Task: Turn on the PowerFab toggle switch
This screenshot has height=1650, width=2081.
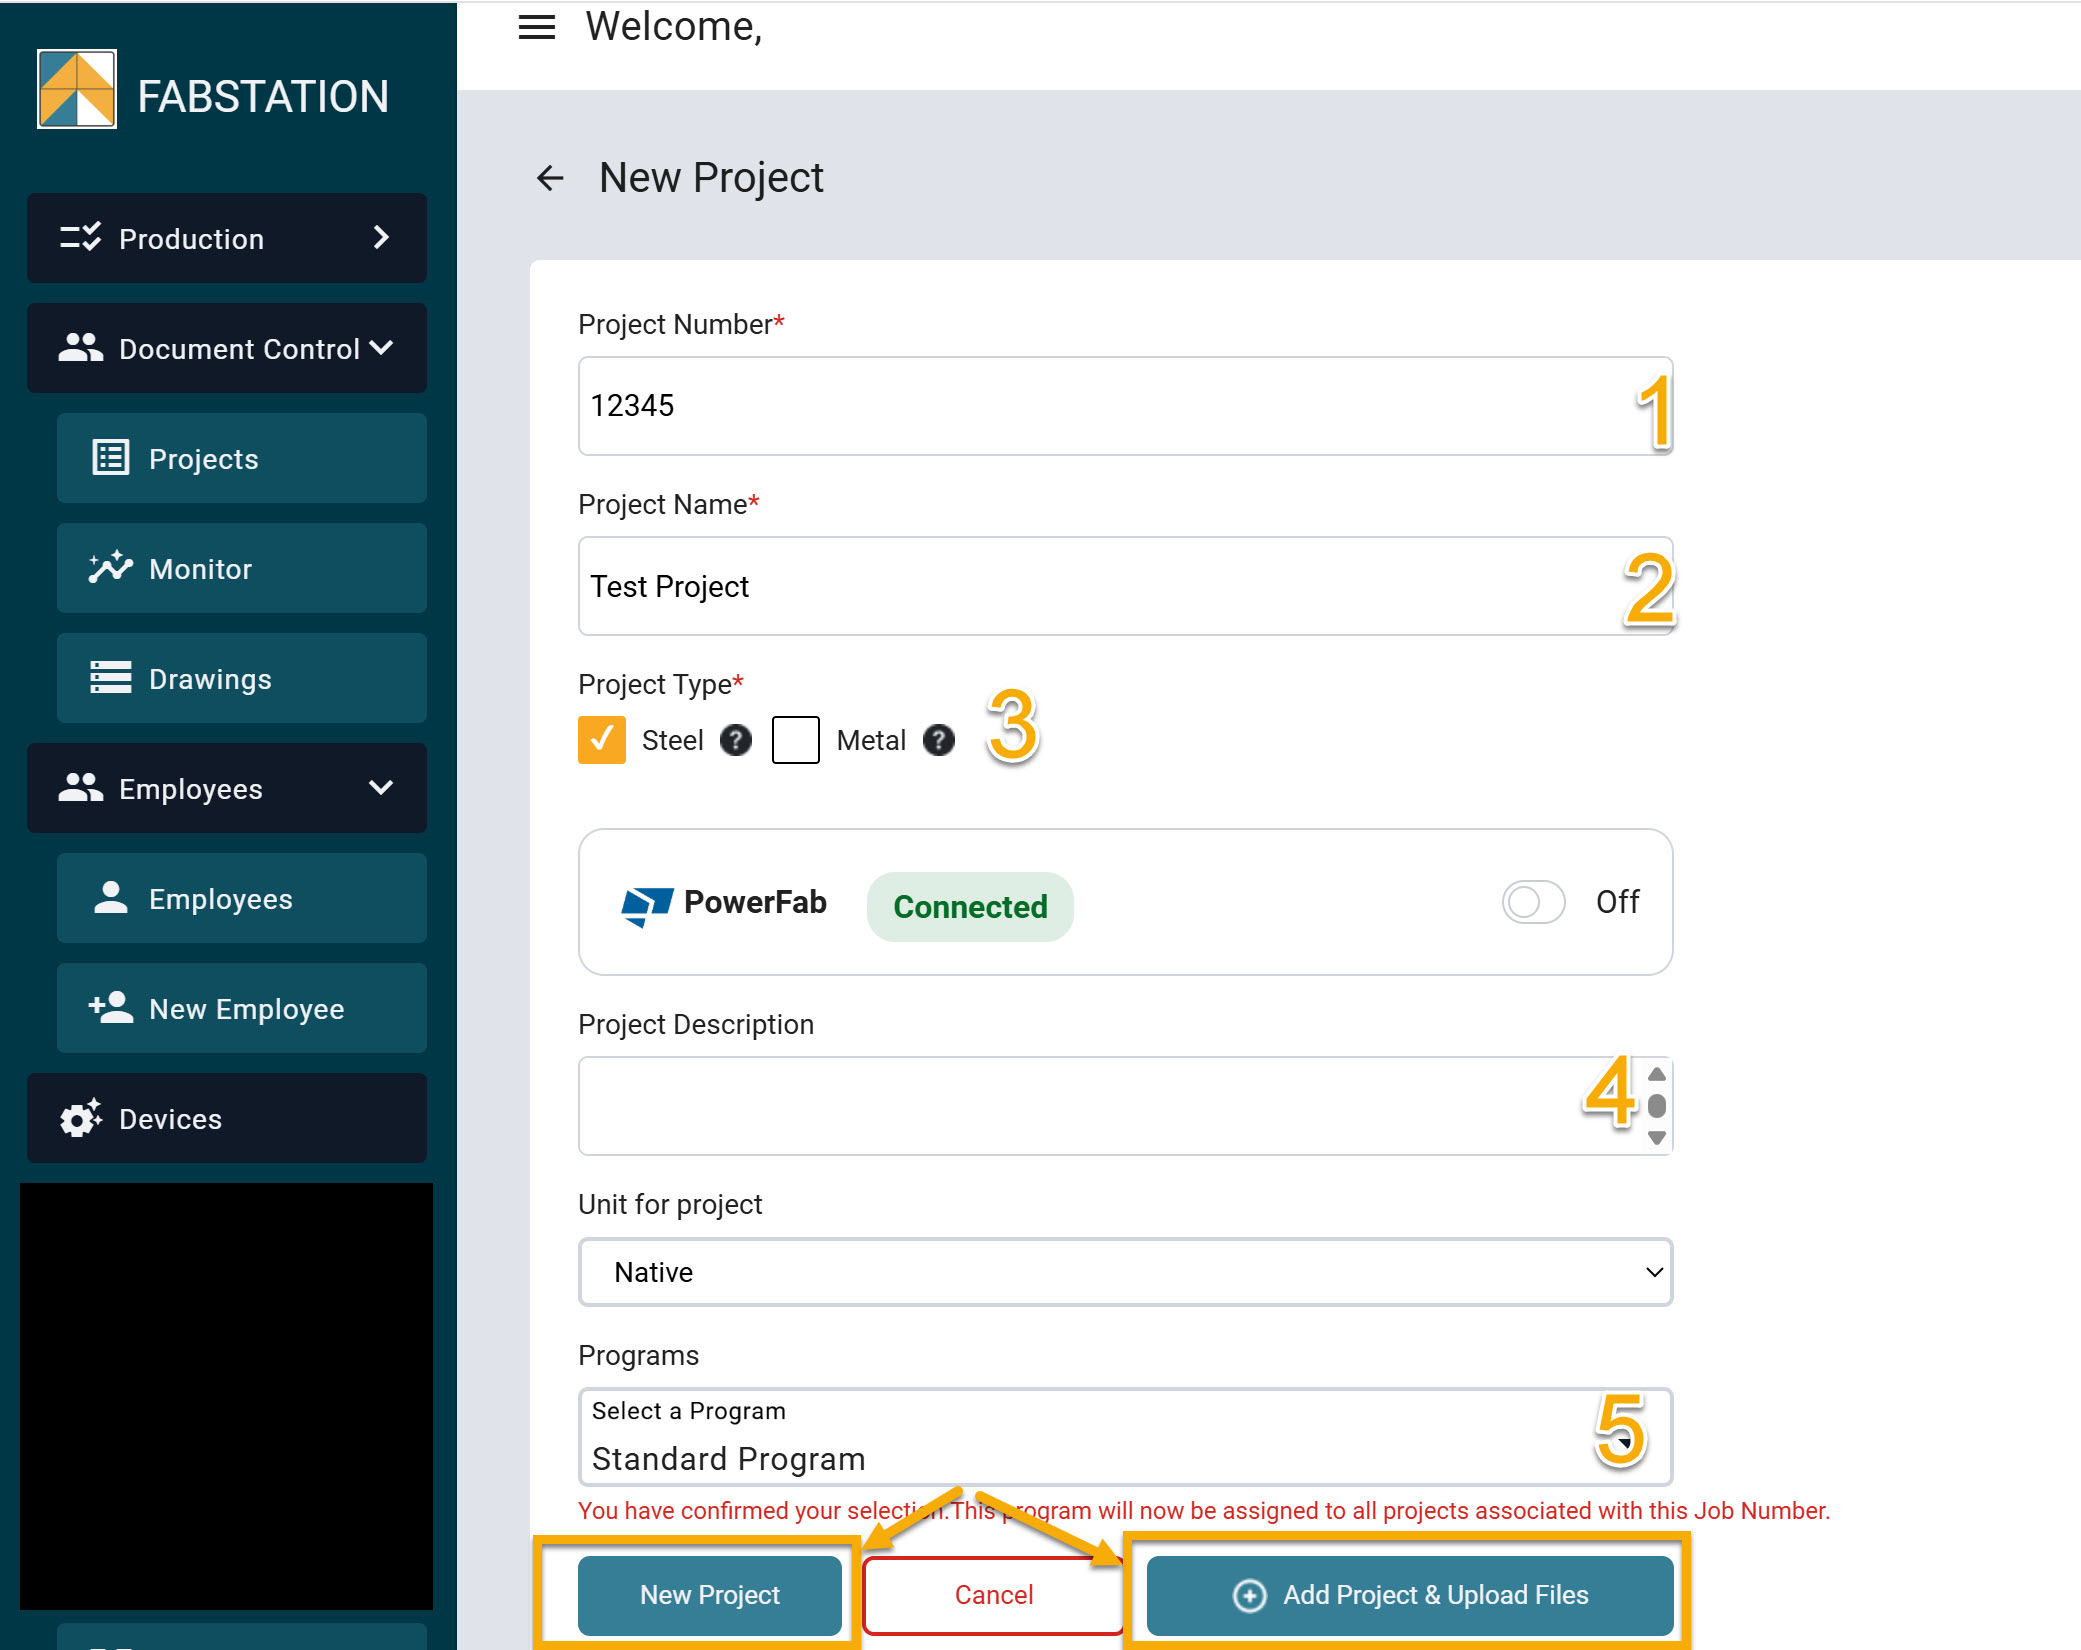Action: click(x=1533, y=902)
